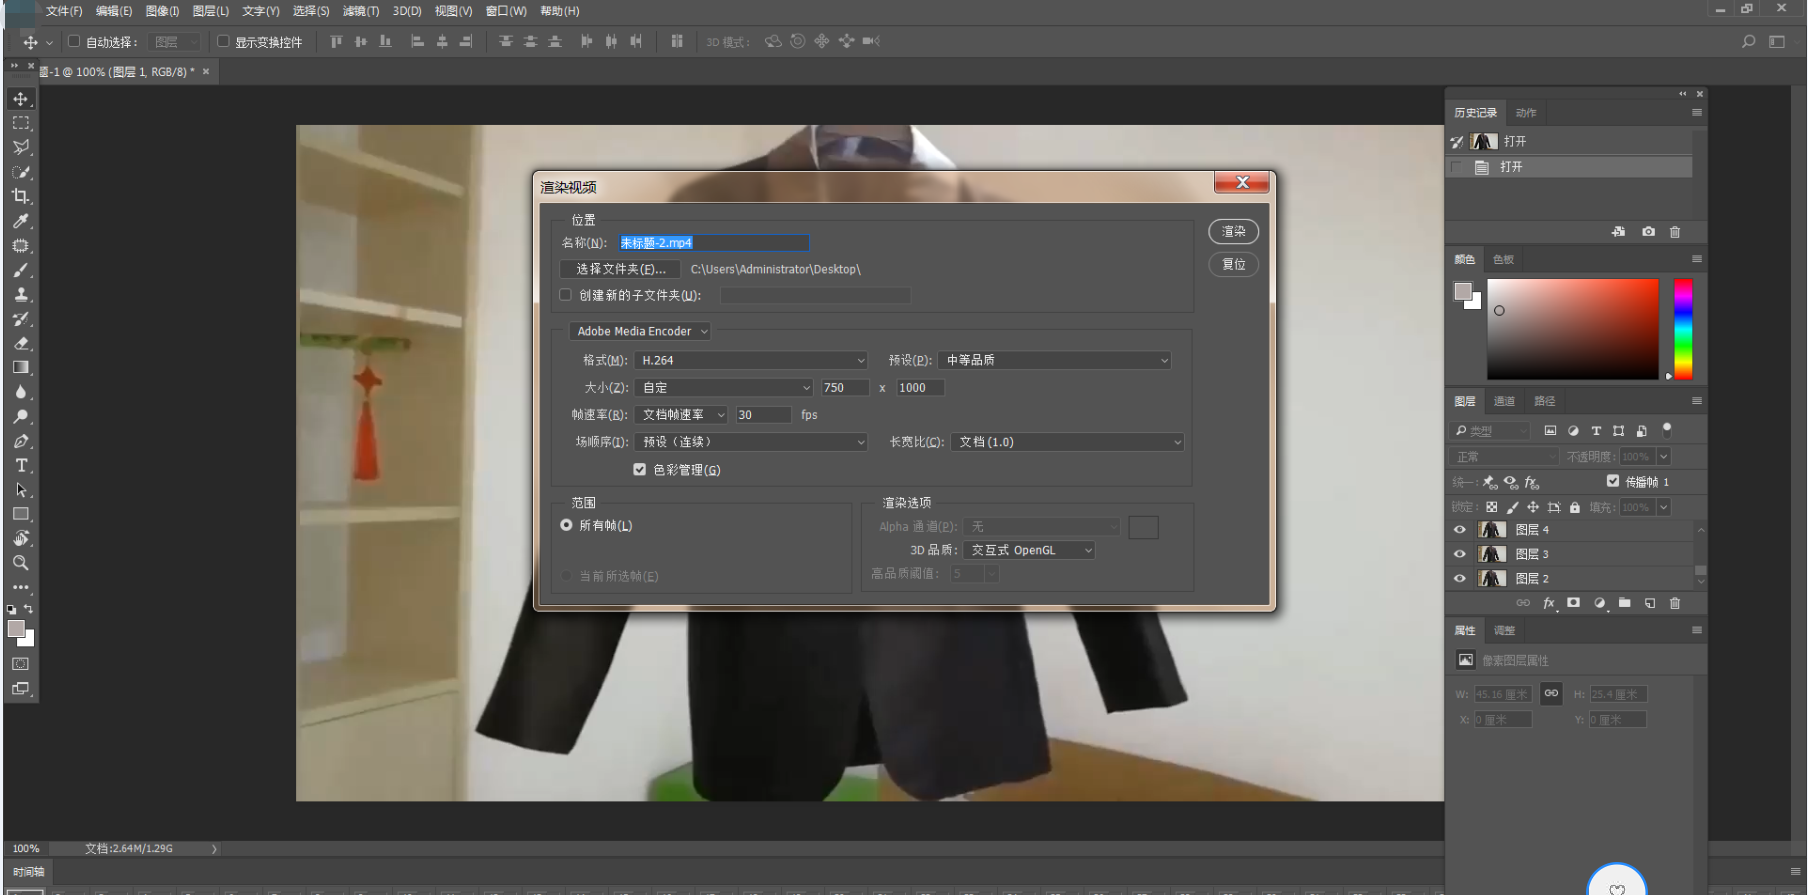This screenshot has width=1808, height=895.
Task: Check 创建新的子文件夹 option
Action: [566, 295]
